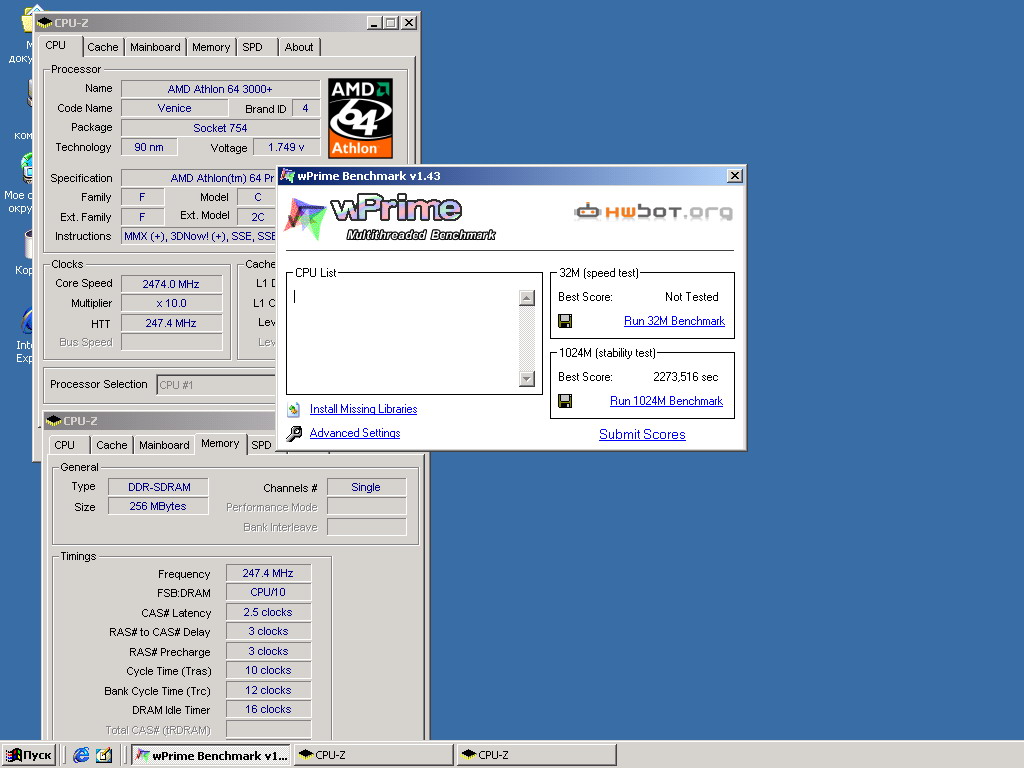Click FSB:DRAM value CPU/10
The height and width of the screenshot is (768, 1024).
coord(268,592)
